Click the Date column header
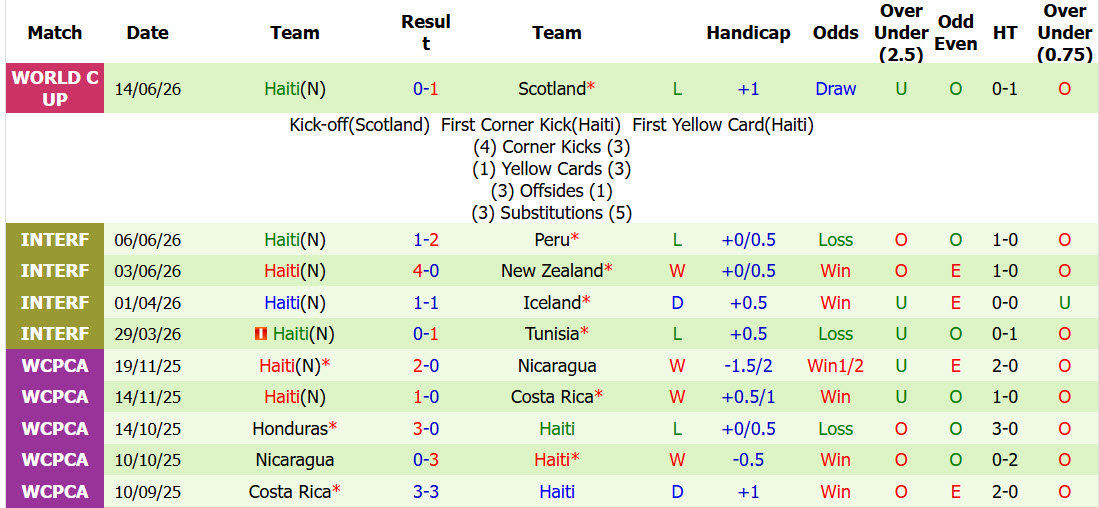Viewport: 1099px width, 508px height. click(x=147, y=33)
